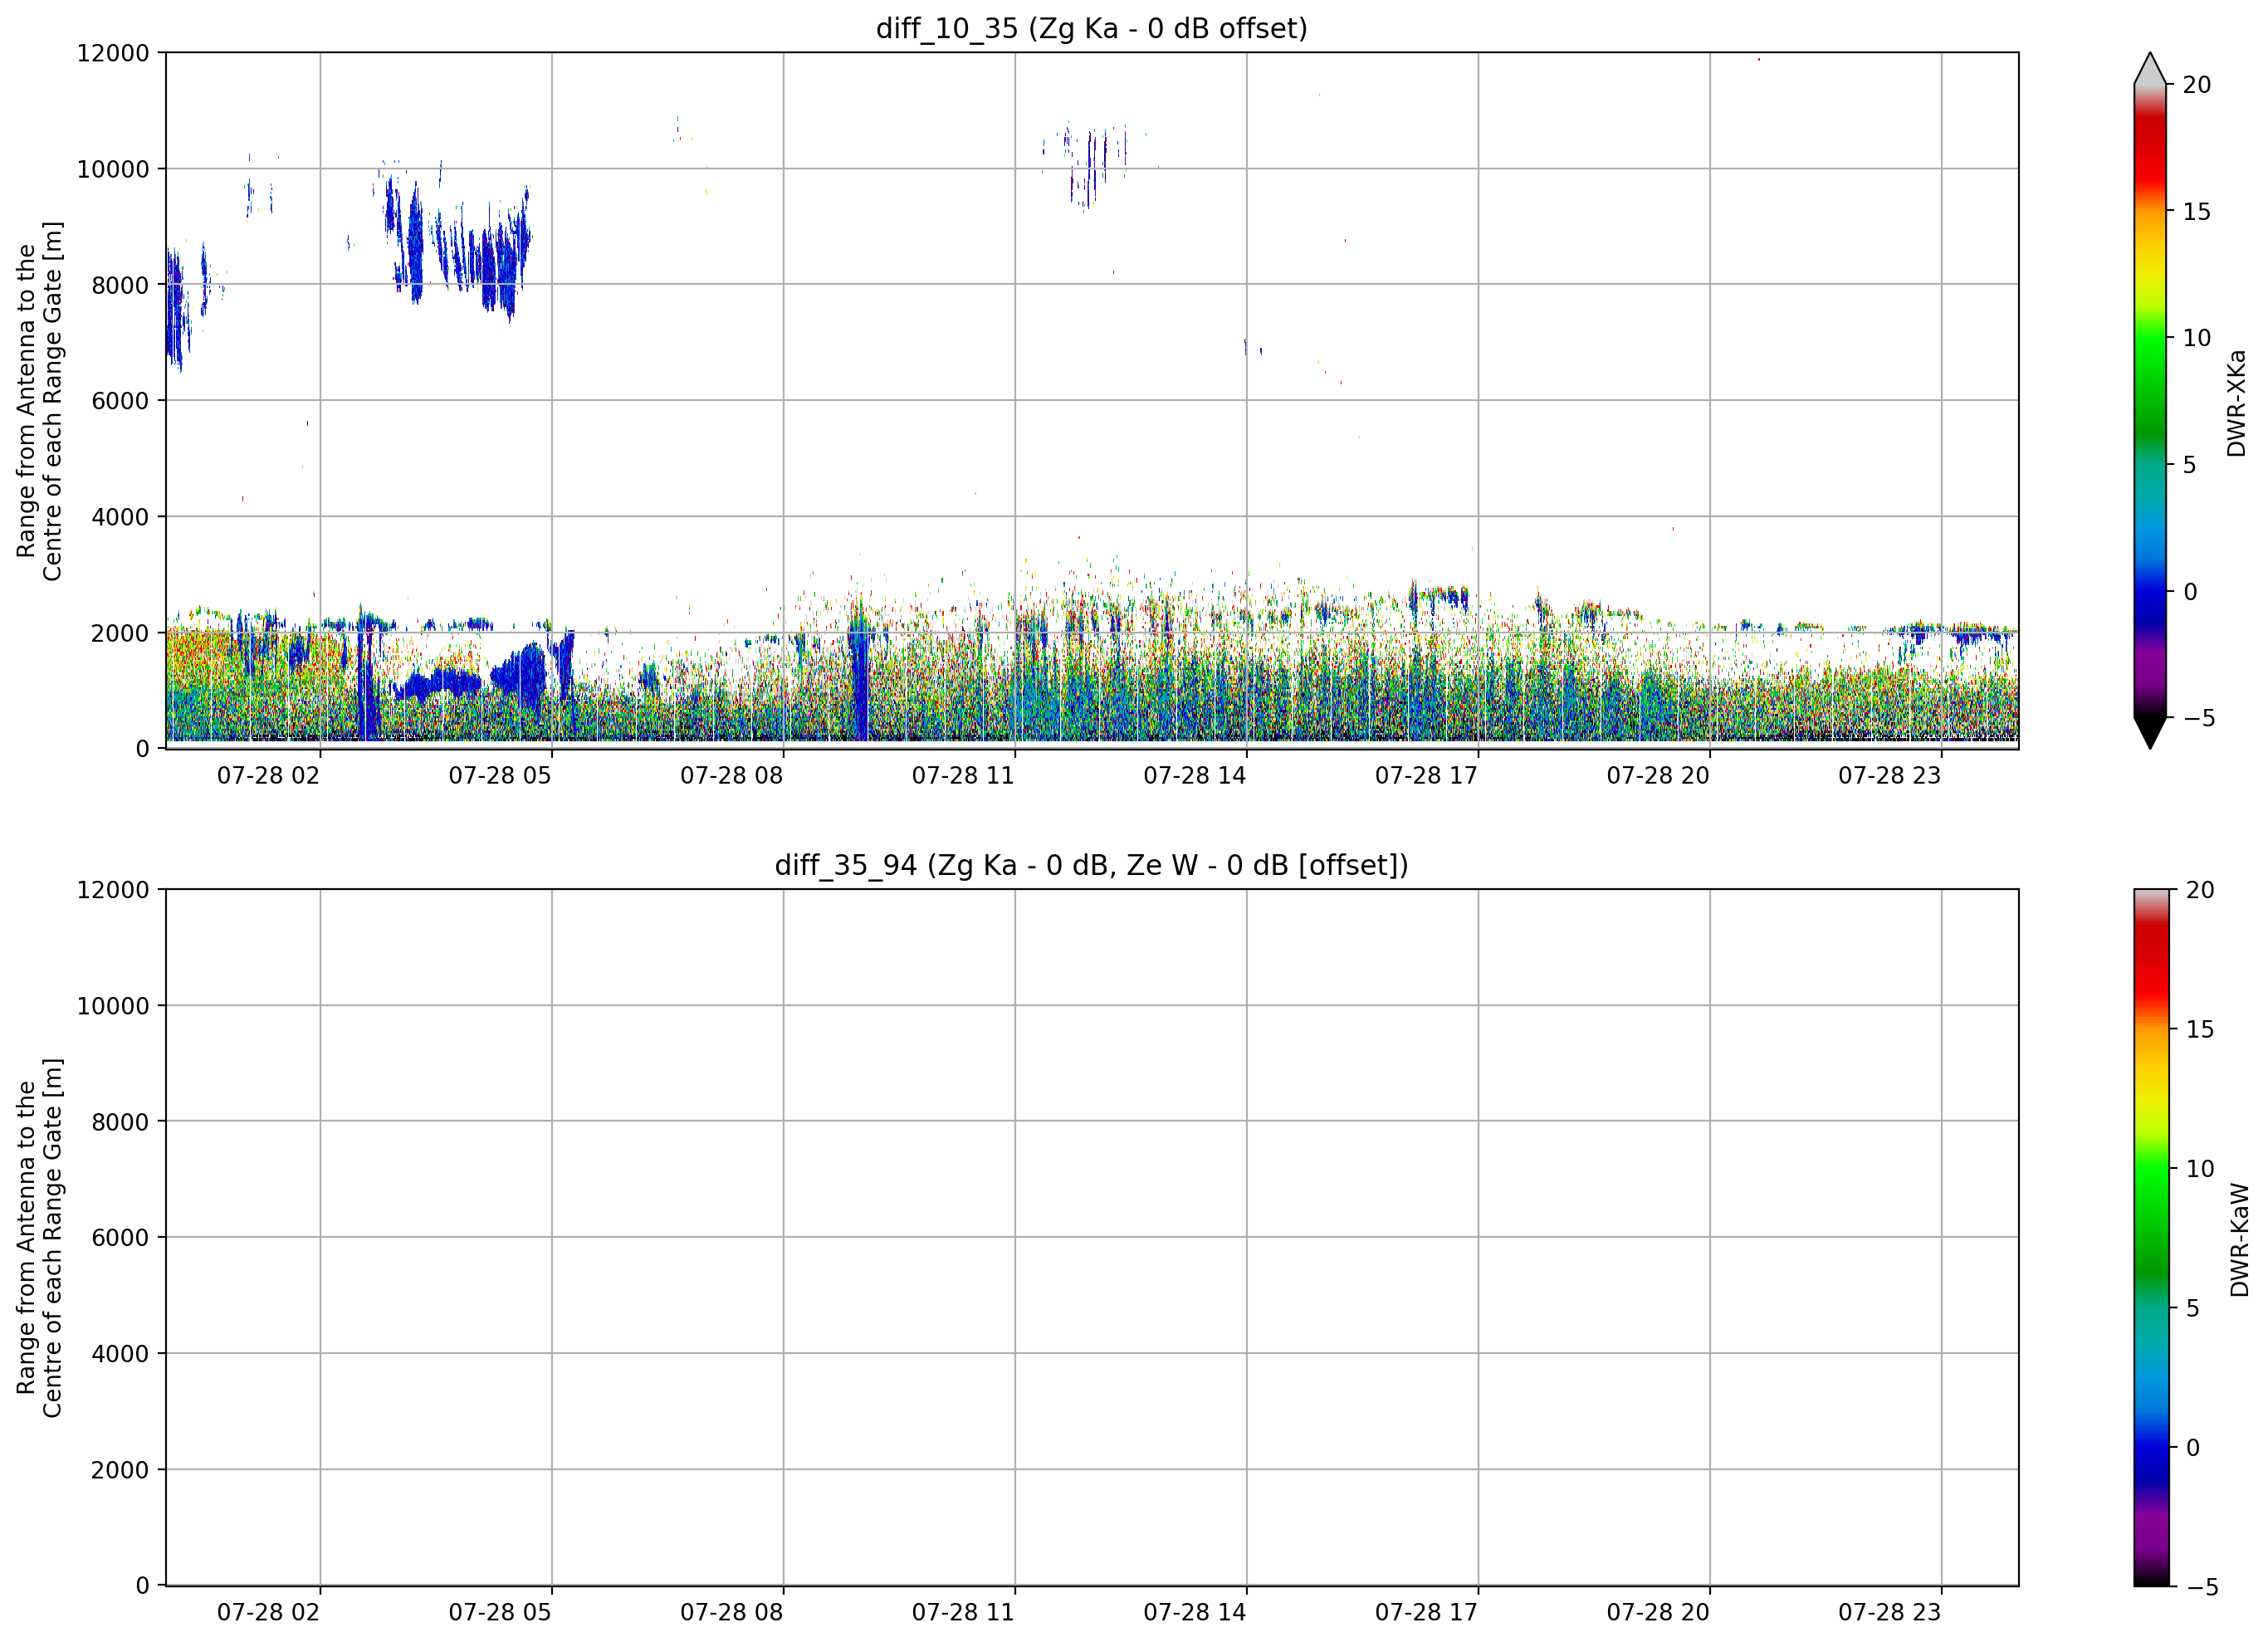Click the 12000 y-axis label of top plot
Image resolution: width=2268 pixels, height=1642 pixels.
click(112, 53)
